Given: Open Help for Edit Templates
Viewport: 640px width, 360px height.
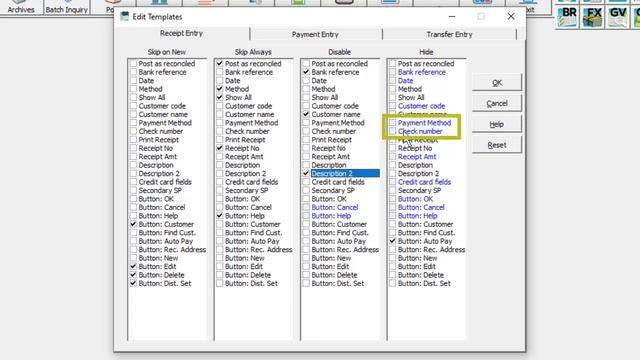Looking at the screenshot, I should pos(497,124).
